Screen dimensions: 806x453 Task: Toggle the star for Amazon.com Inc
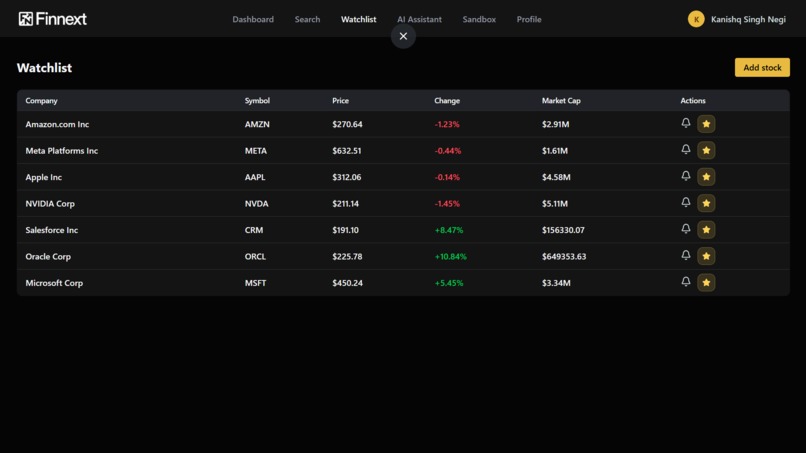tap(706, 124)
